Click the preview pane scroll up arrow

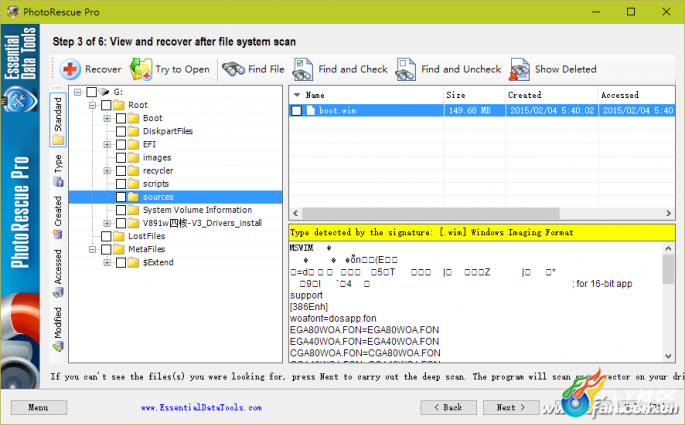tap(668, 248)
